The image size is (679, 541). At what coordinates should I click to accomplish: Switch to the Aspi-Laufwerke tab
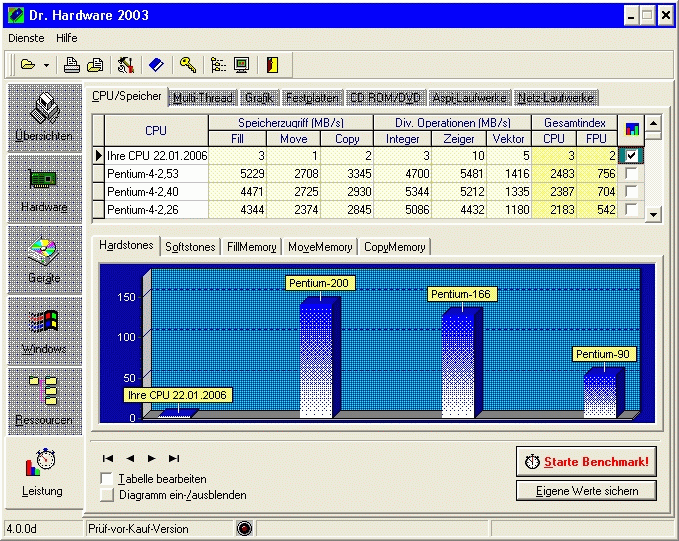coord(469,98)
